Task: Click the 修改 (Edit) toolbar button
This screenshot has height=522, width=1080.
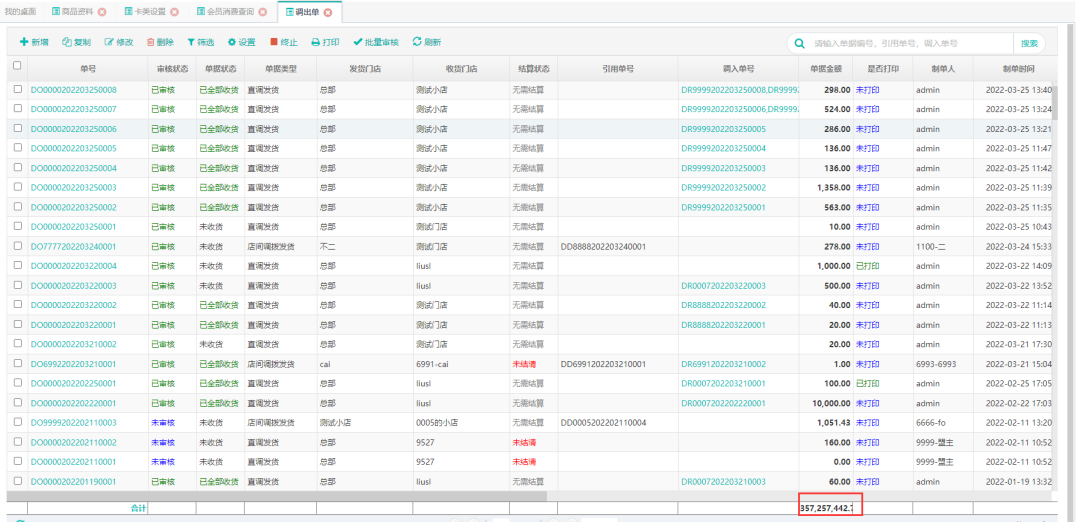Action: pyautogui.click(x=118, y=43)
